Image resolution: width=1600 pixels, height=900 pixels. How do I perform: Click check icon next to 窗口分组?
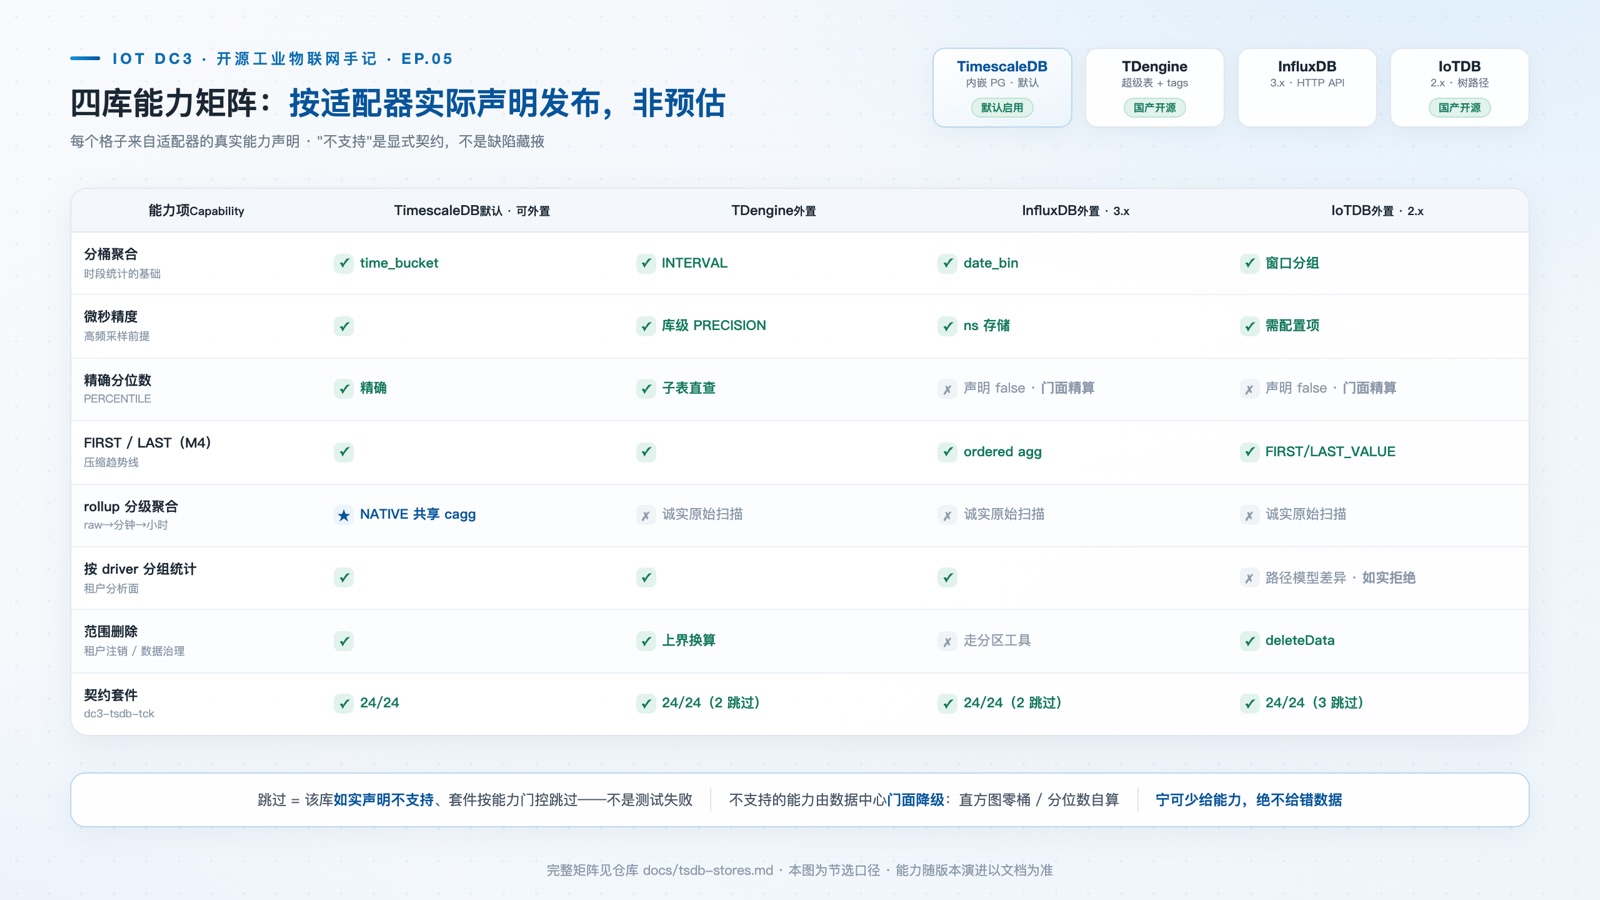pyautogui.click(x=1249, y=263)
